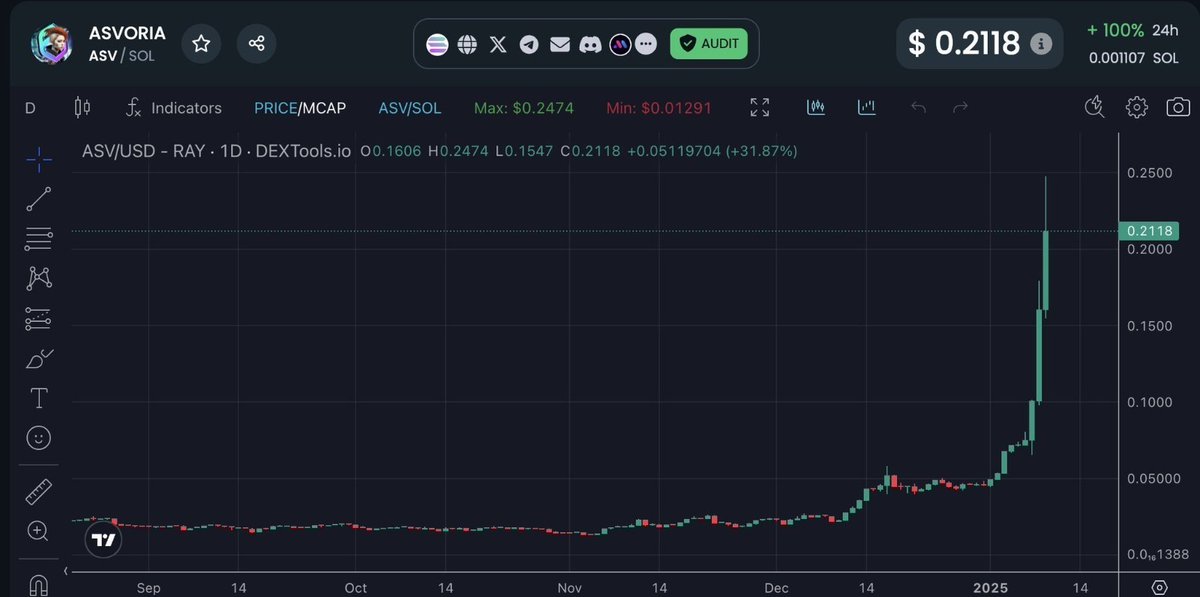Click the 0.2500 price axis label
The image size is (1200, 597).
click(x=1149, y=173)
